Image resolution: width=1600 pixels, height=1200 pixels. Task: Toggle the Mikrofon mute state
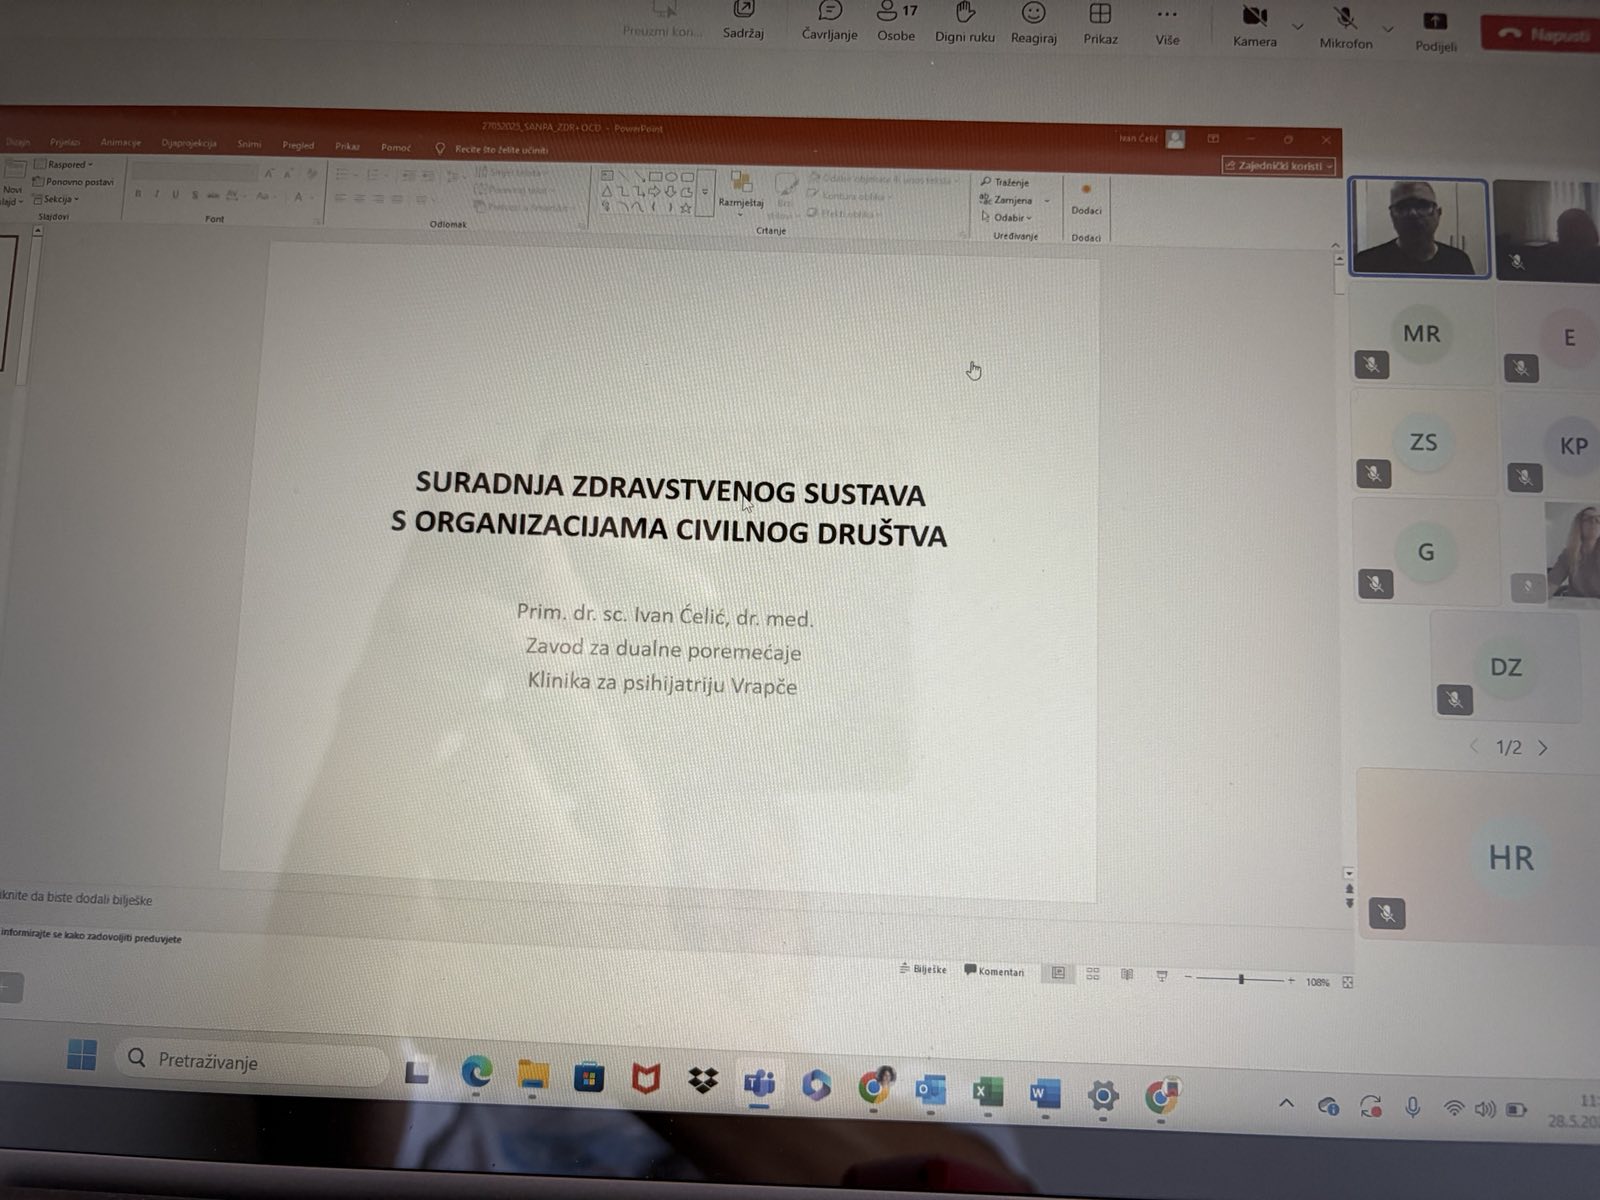click(x=1345, y=20)
